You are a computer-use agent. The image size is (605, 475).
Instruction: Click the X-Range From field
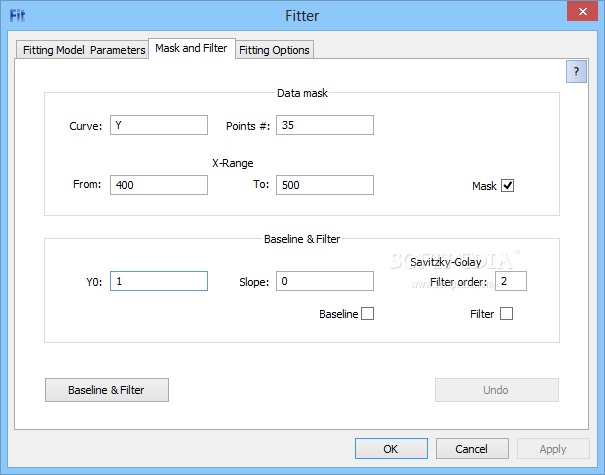pyautogui.click(x=159, y=185)
